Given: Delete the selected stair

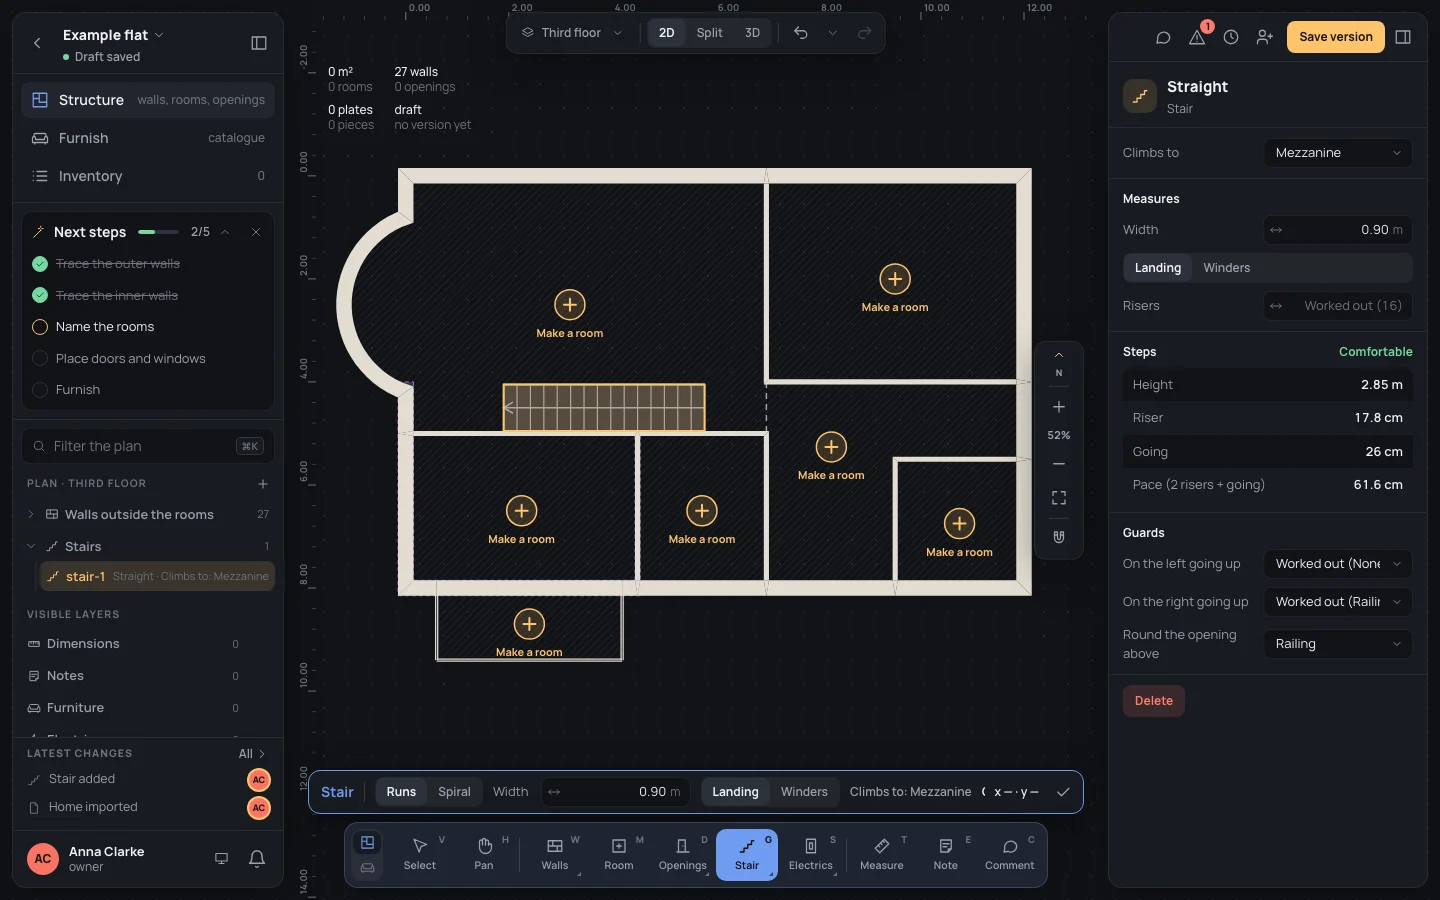Looking at the screenshot, I should click(x=1154, y=701).
